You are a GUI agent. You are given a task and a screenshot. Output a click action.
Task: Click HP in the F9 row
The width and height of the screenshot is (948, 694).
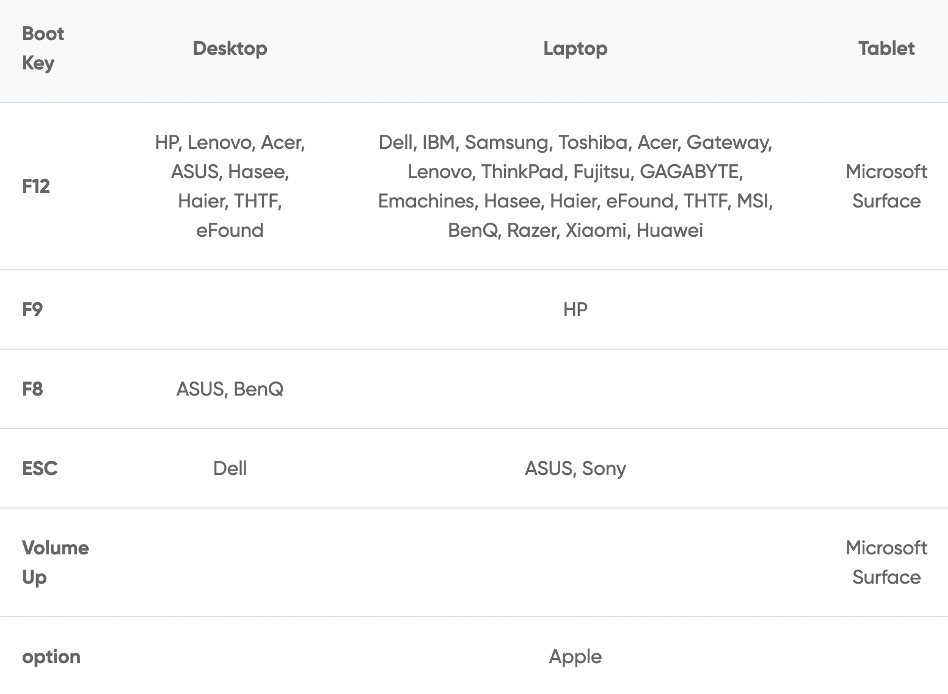(x=575, y=309)
